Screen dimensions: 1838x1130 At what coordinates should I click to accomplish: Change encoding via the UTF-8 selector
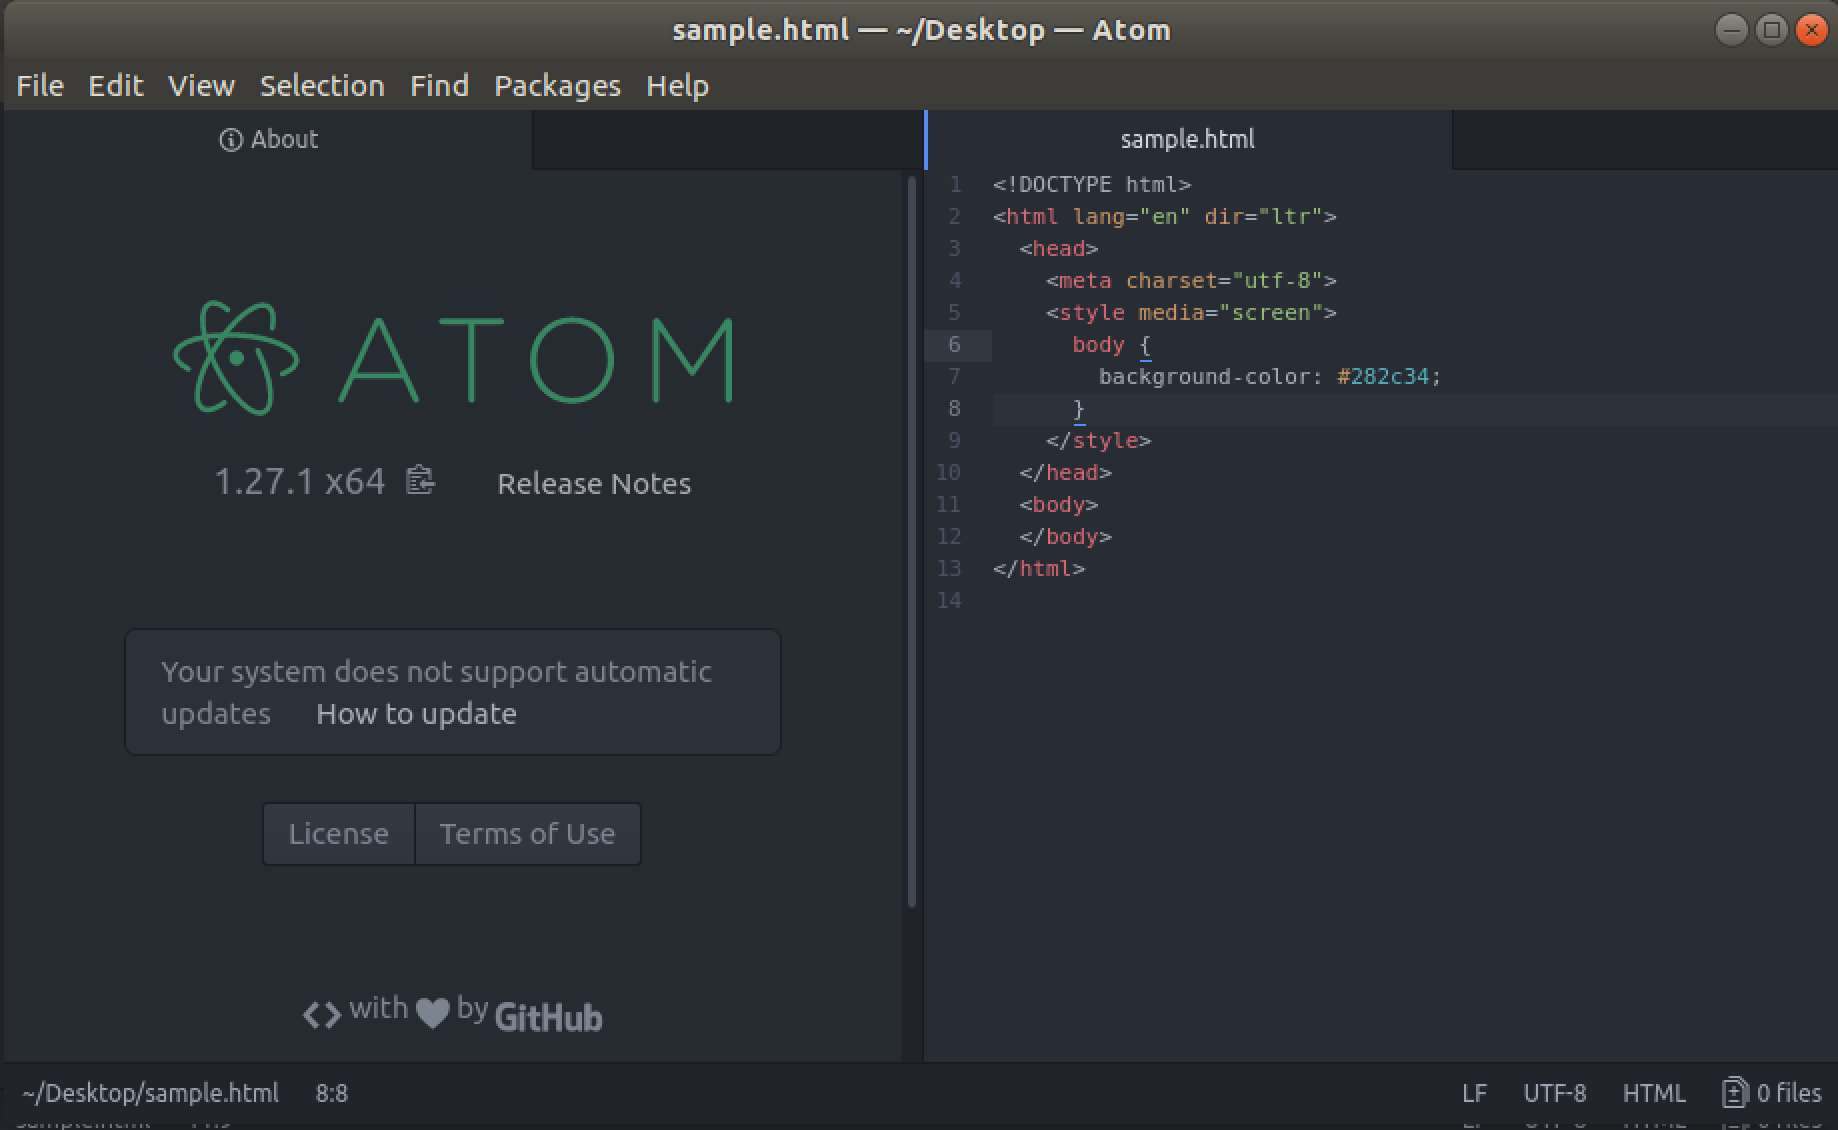pyautogui.click(x=1555, y=1092)
